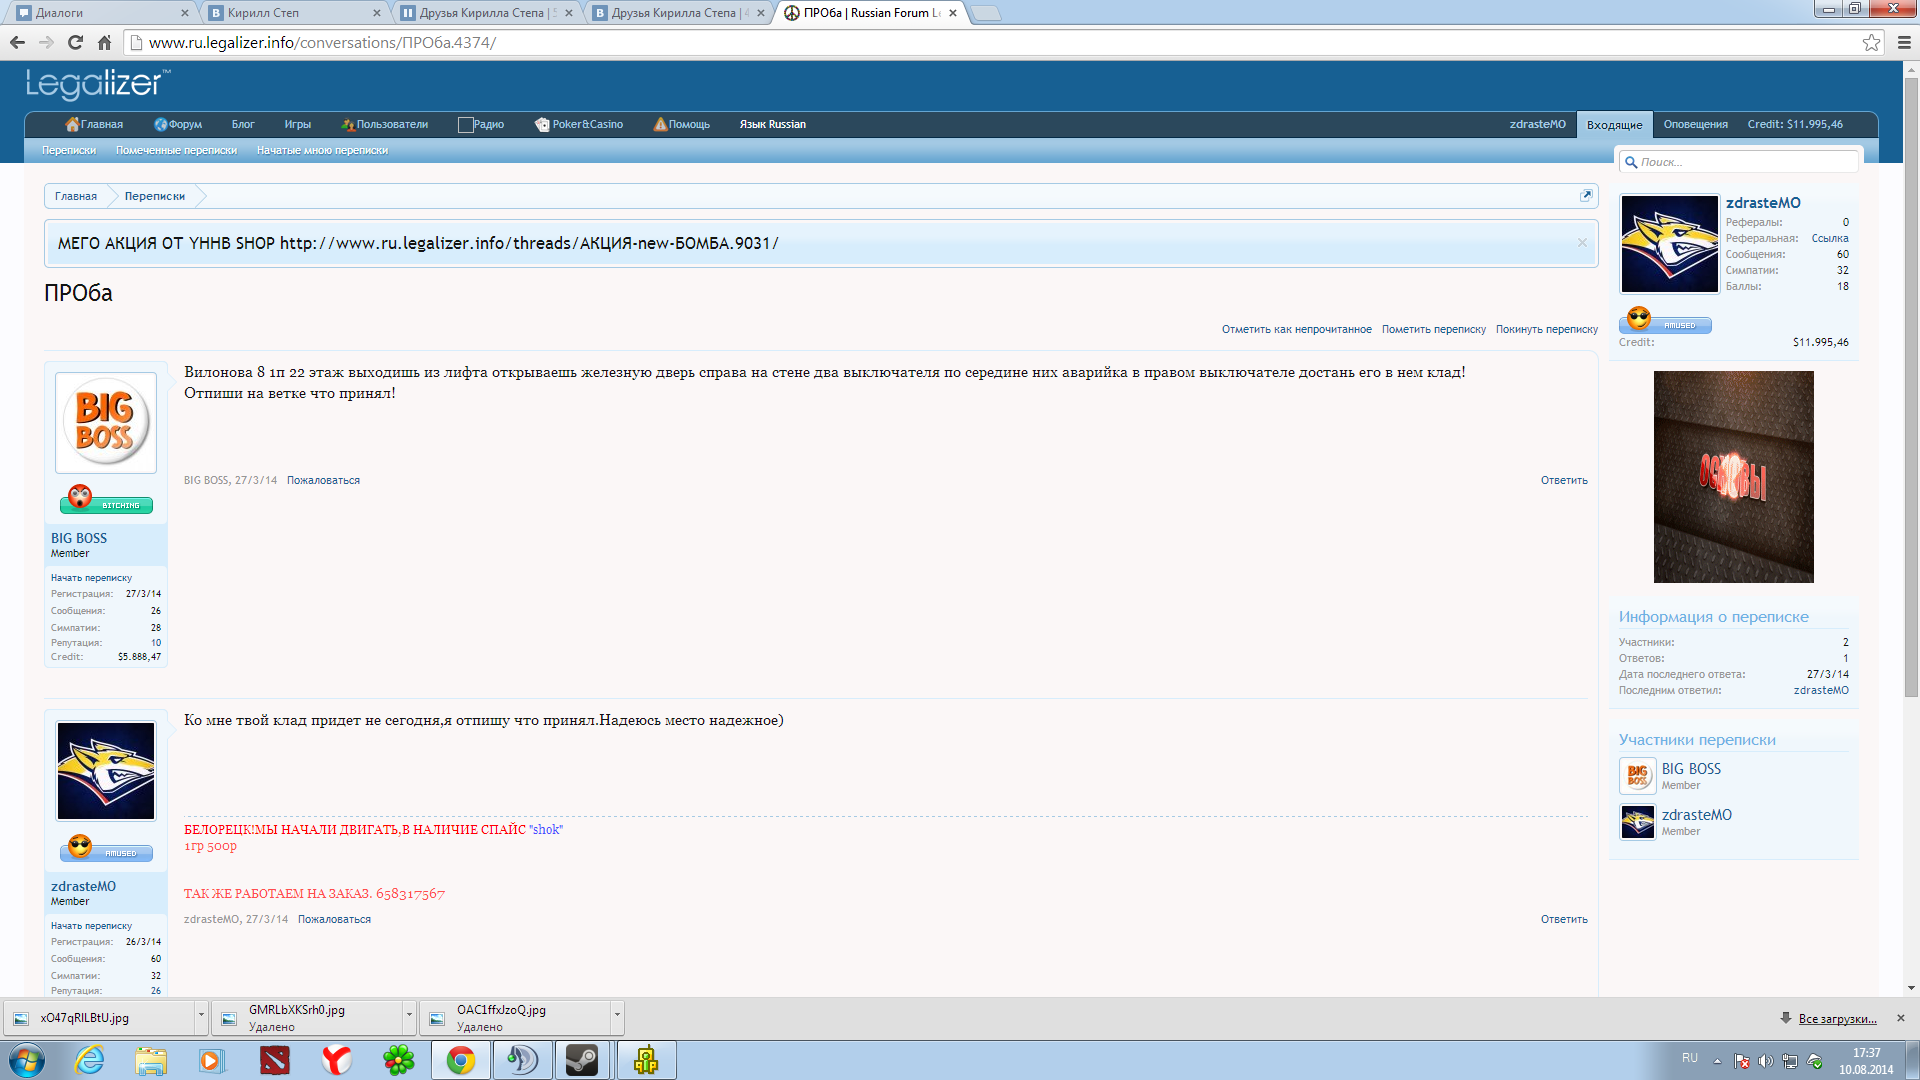1920x1080 pixels.
Task: Open OAC1ffxJzoQ.jpg download dropdown arrow
Action: tap(617, 1017)
